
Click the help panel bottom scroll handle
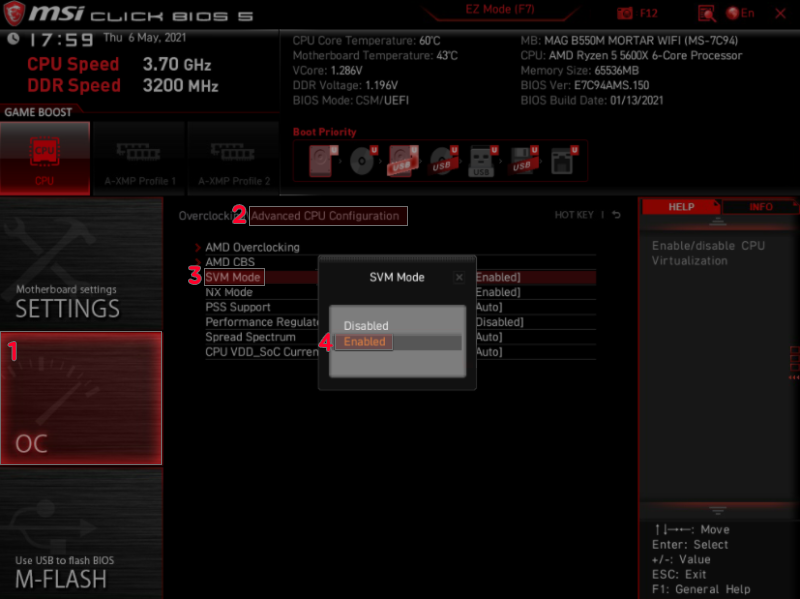[717, 510]
